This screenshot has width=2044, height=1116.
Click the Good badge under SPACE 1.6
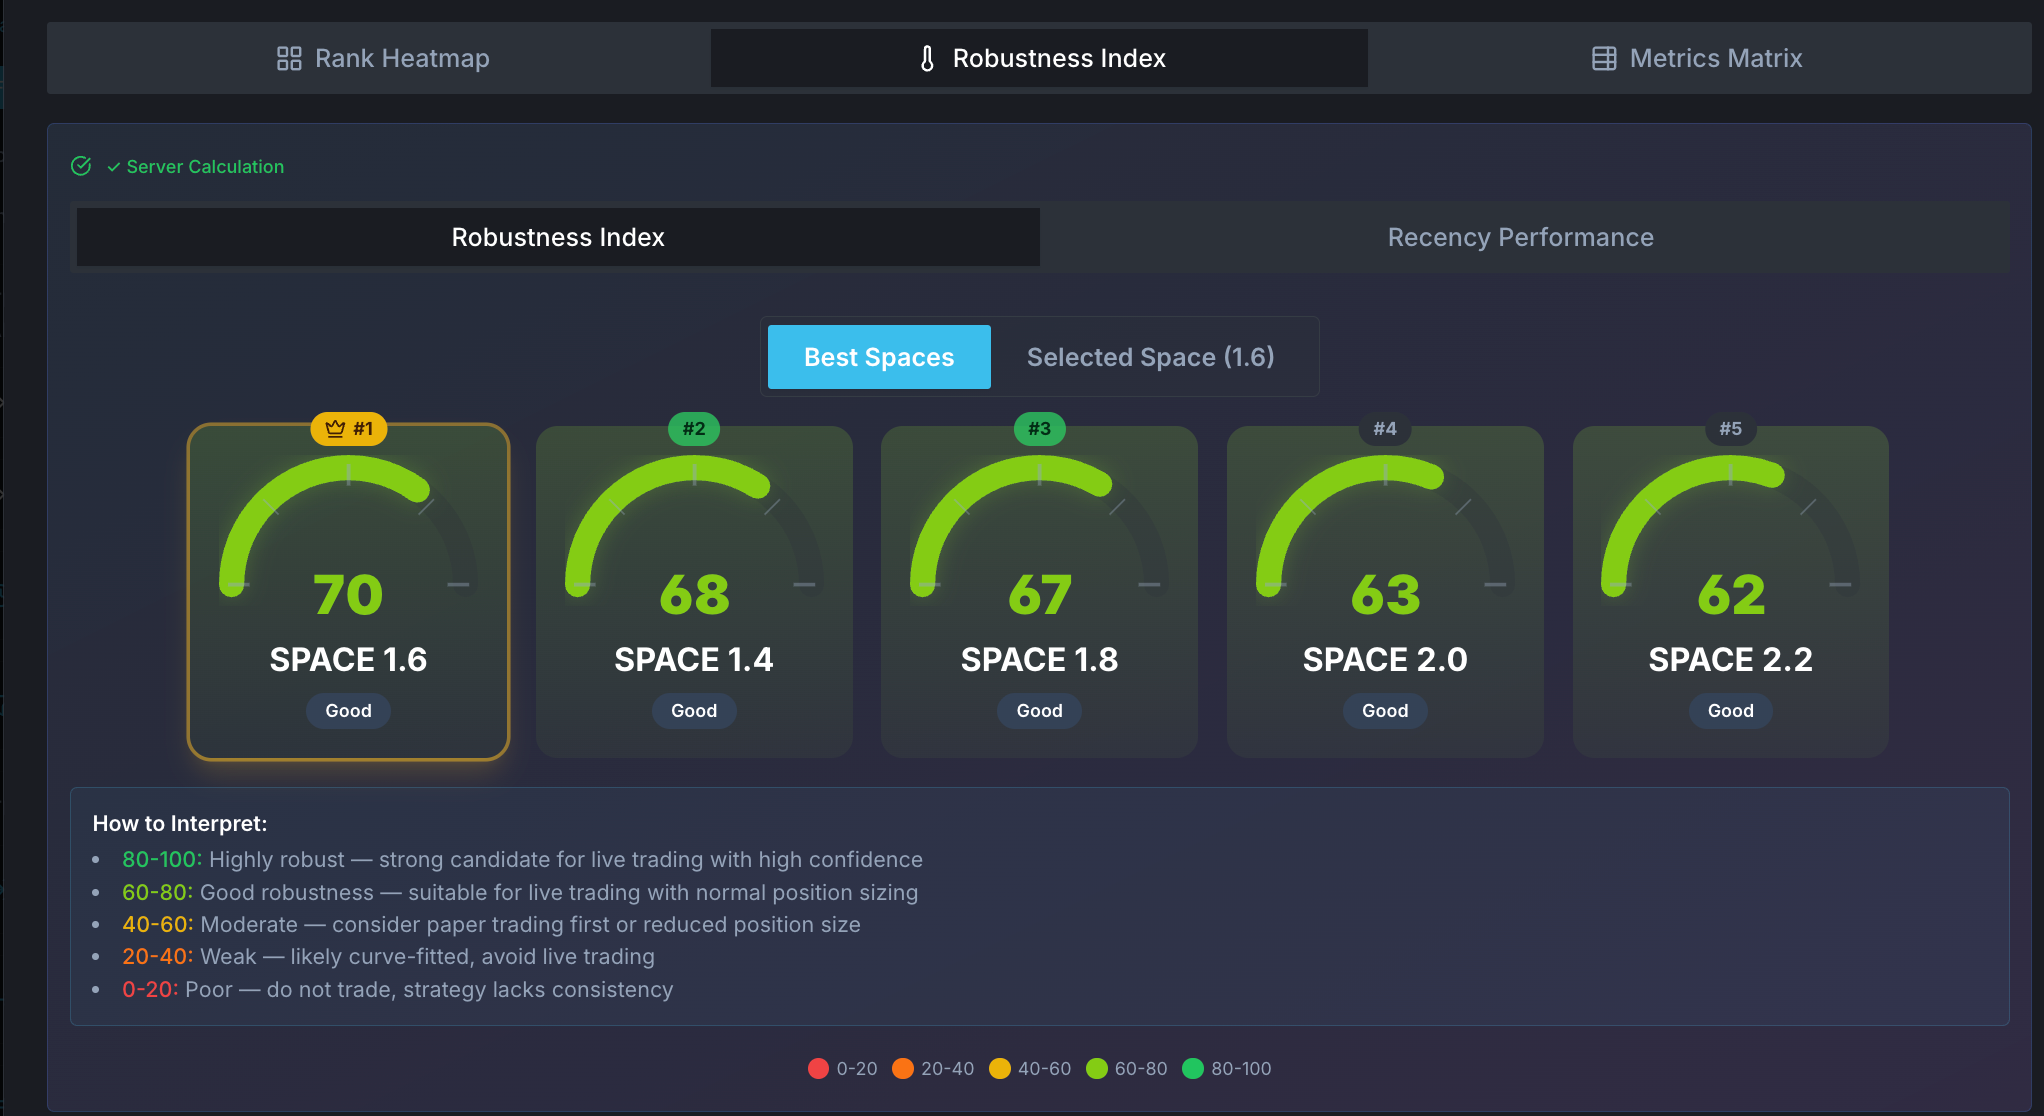point(348,711)
